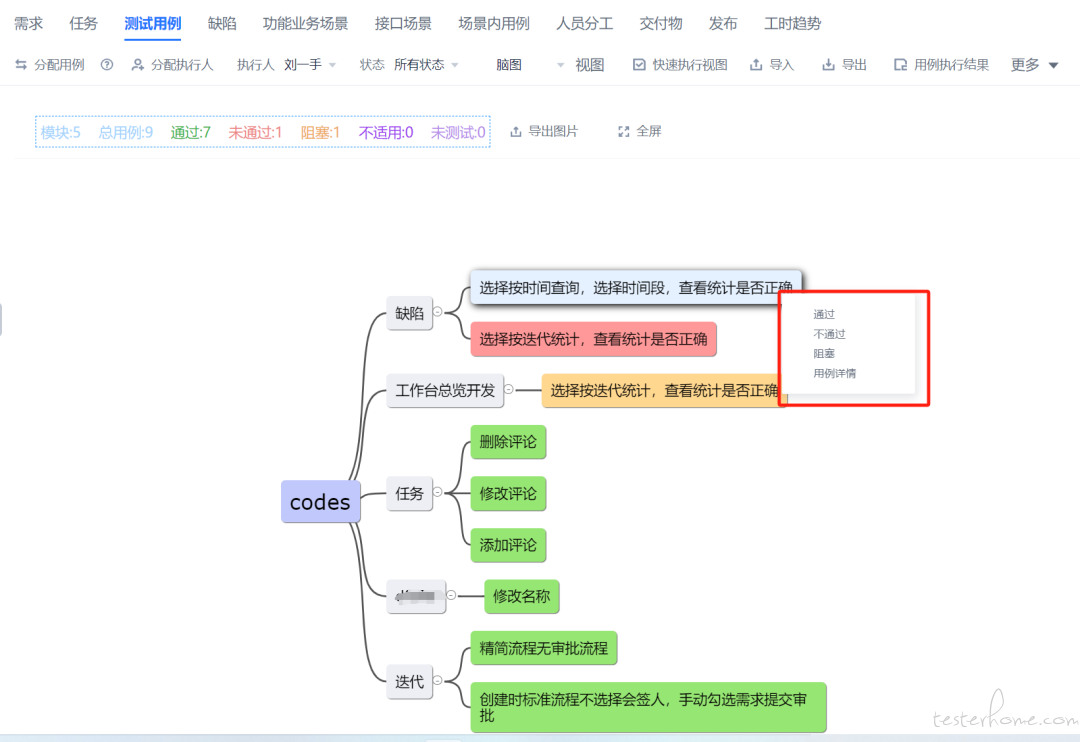The height and width of the screenshot is (742, 1080).
Task: Open the 缺陷 tab
Action: click(222, 23)
